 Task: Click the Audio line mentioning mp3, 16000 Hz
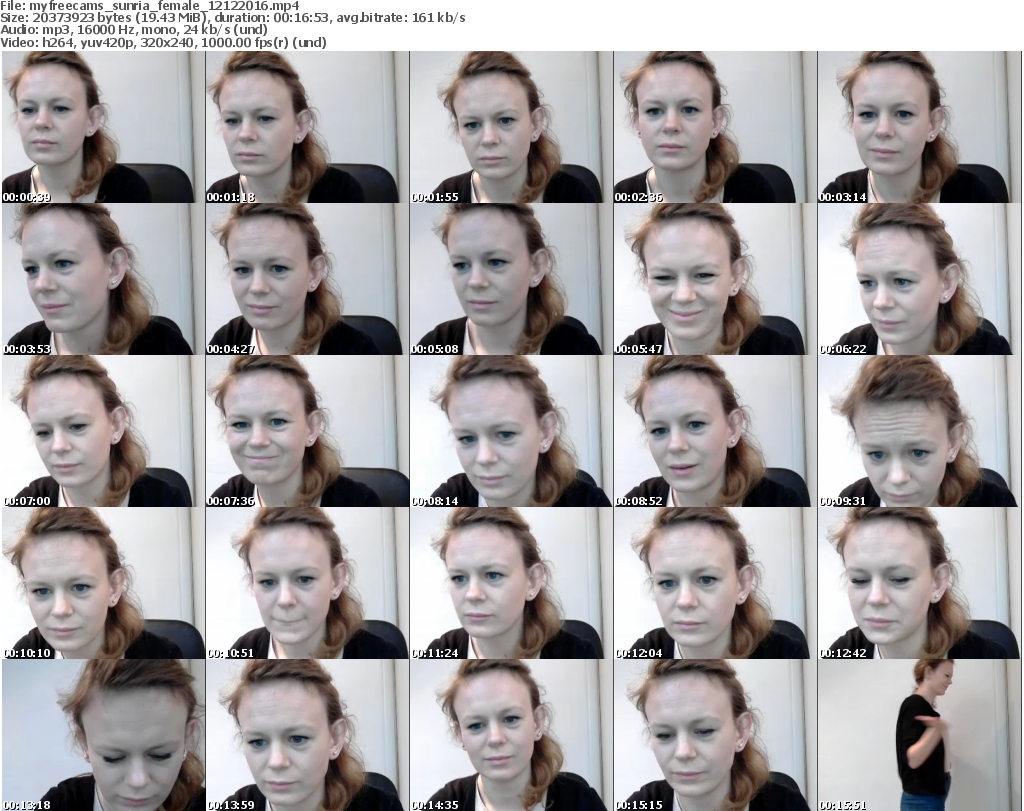(x=134, y=30)
